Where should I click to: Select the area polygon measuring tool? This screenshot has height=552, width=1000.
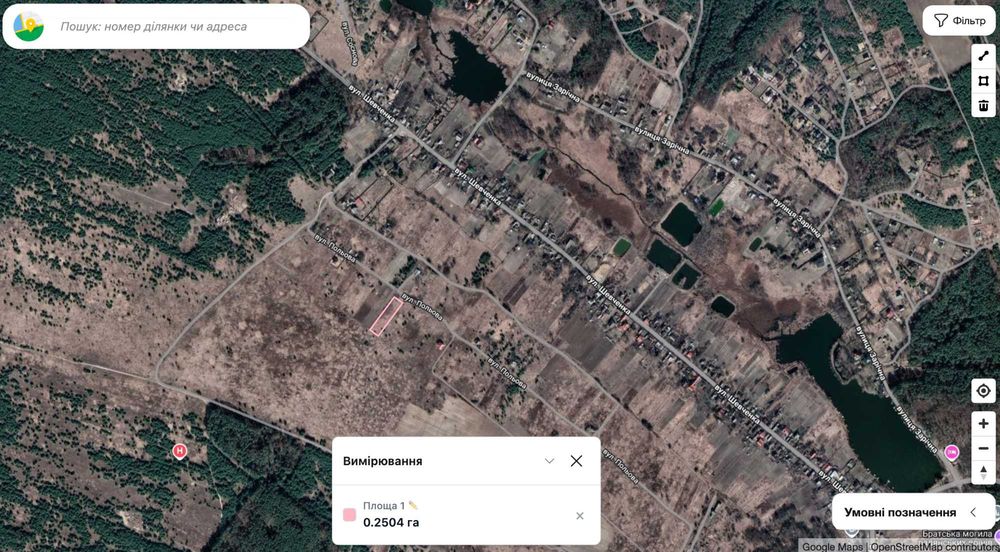[x=983, y=81]
